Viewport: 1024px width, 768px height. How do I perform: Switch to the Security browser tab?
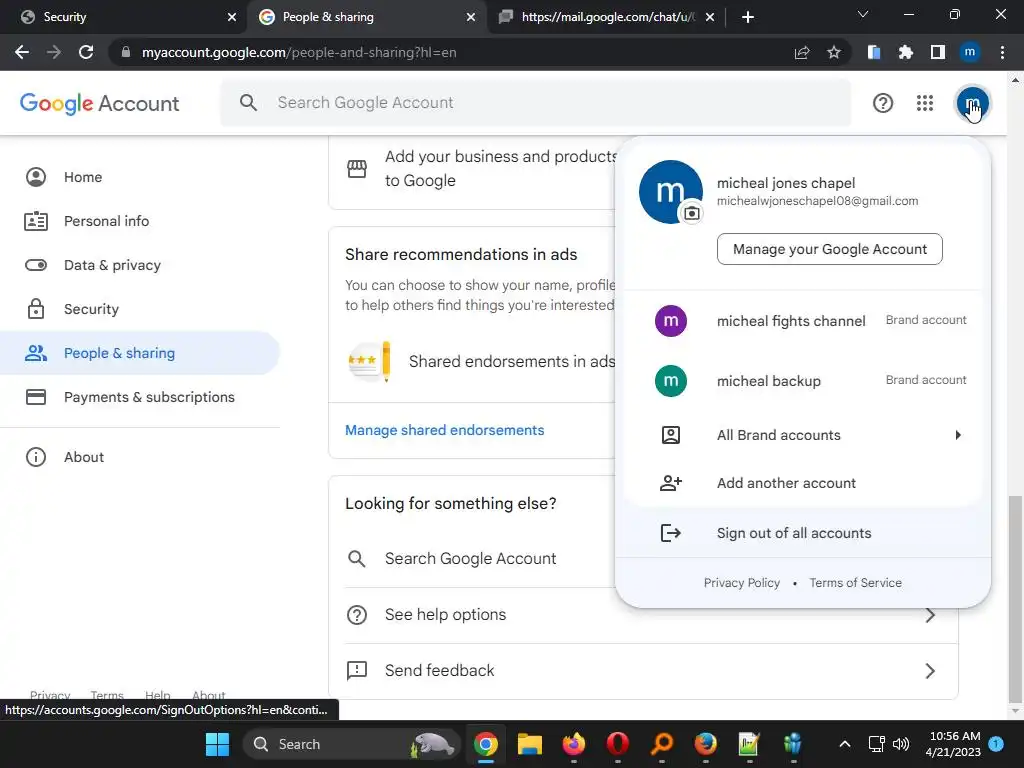pyautogui.click(x=124, y=17)
